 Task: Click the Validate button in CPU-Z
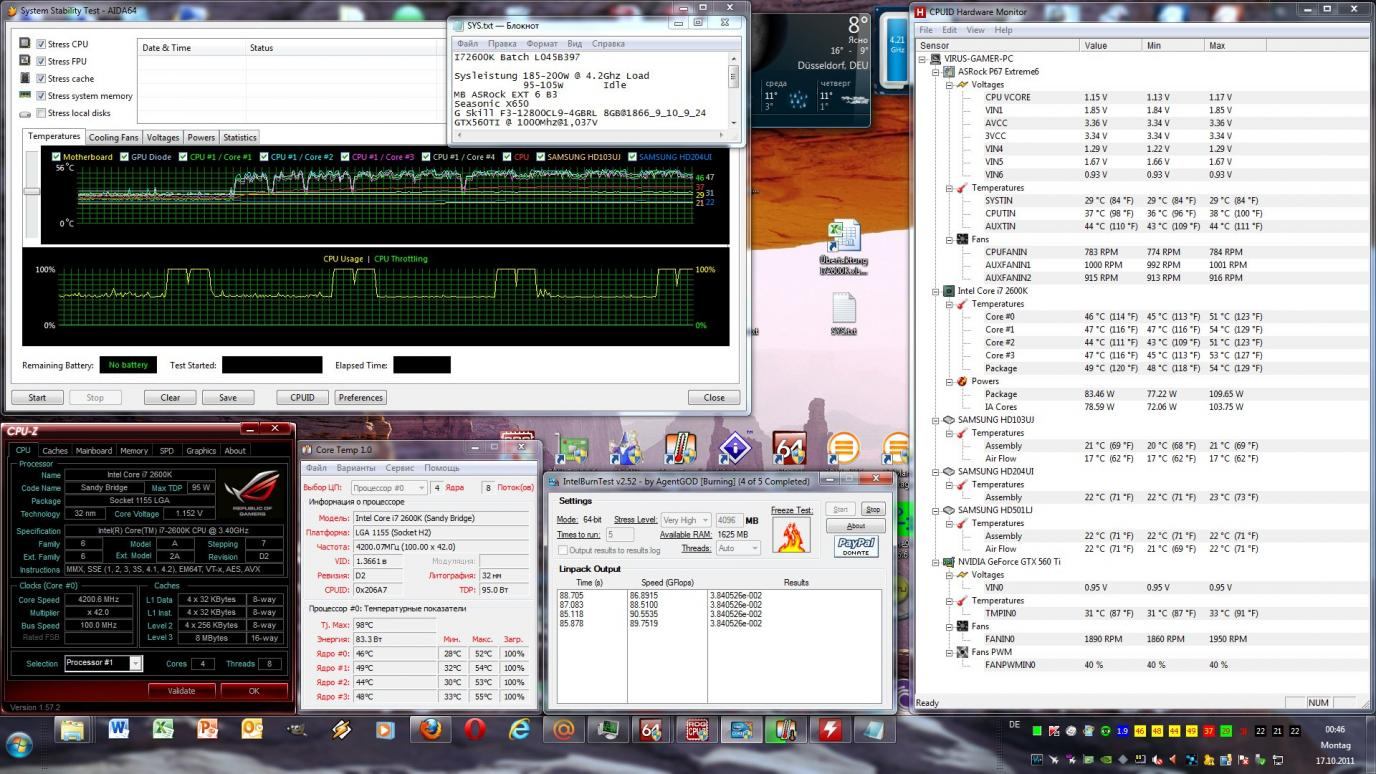(181, 690)
